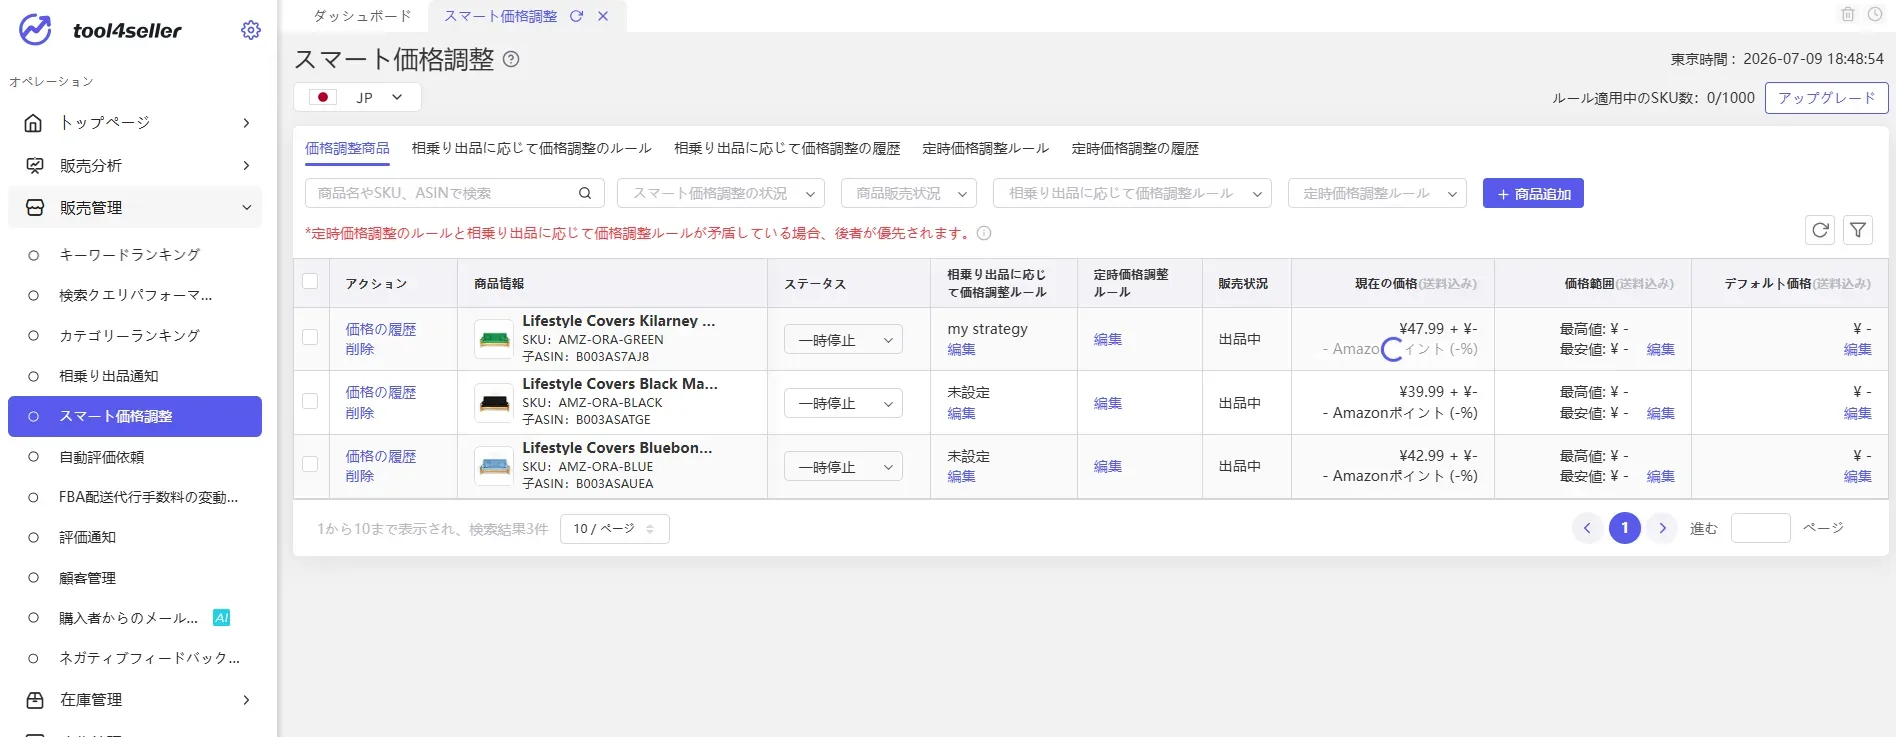Go to next page arrow

(1662, 528)
